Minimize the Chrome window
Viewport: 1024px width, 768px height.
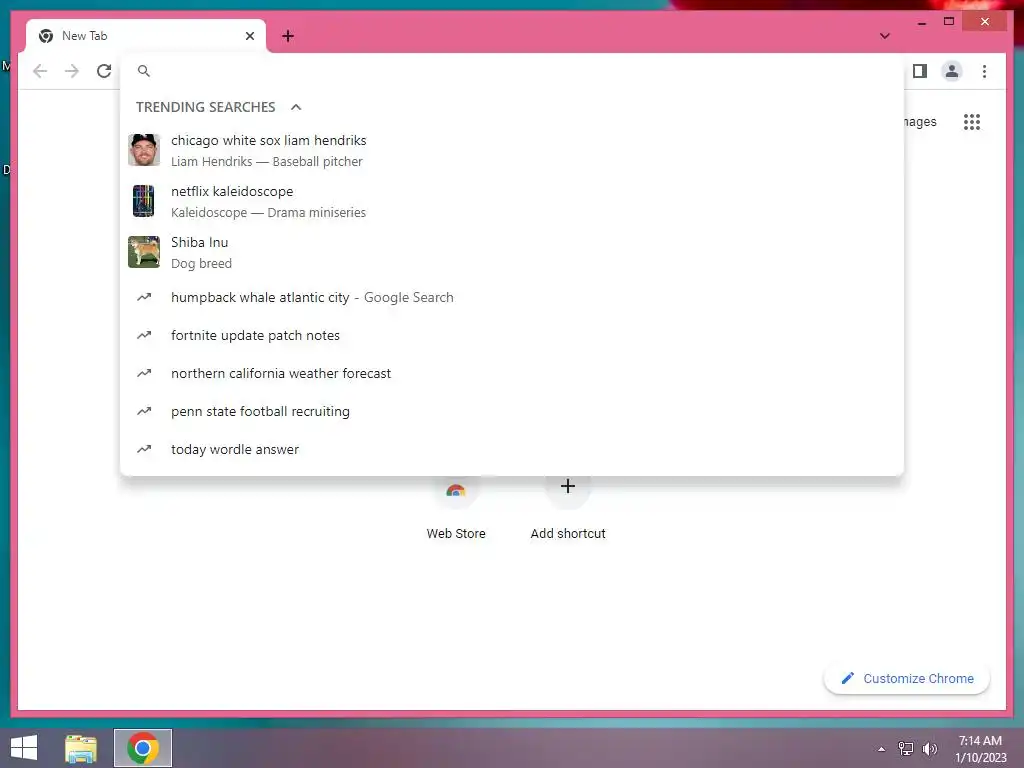921,22
